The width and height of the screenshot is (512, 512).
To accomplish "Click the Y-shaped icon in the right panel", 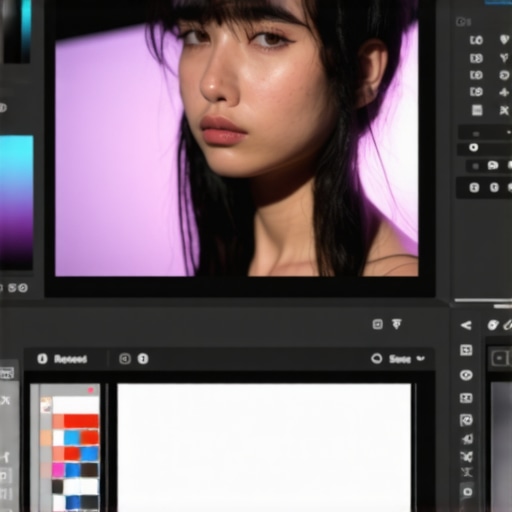I will (x=504, y=58).
